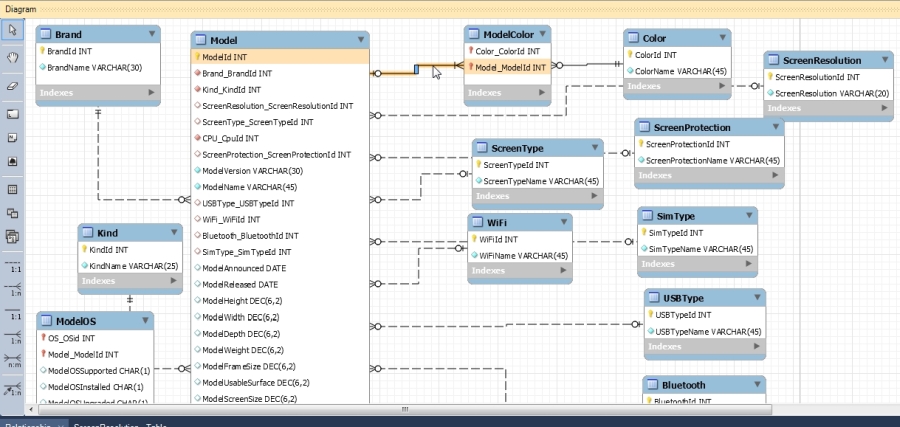
Task: Choose n:m relationship tool
Action: tap(13, 360)
